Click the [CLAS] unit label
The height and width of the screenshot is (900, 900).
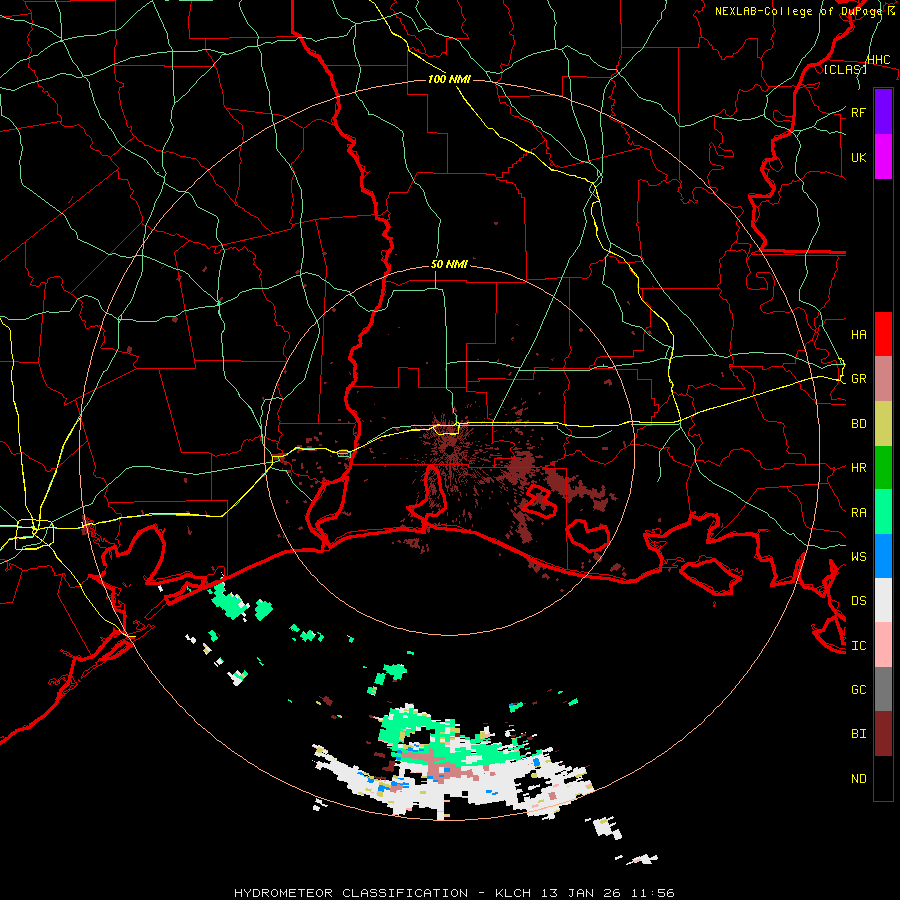845,69
